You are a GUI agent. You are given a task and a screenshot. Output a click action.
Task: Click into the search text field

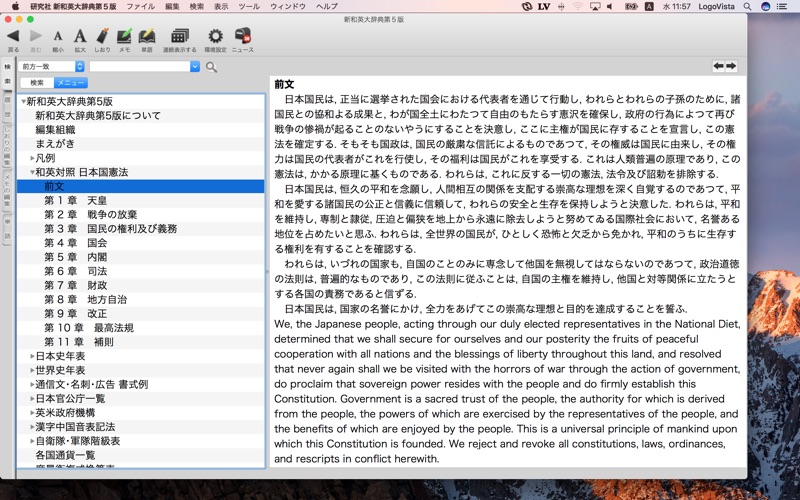(140, 66)
